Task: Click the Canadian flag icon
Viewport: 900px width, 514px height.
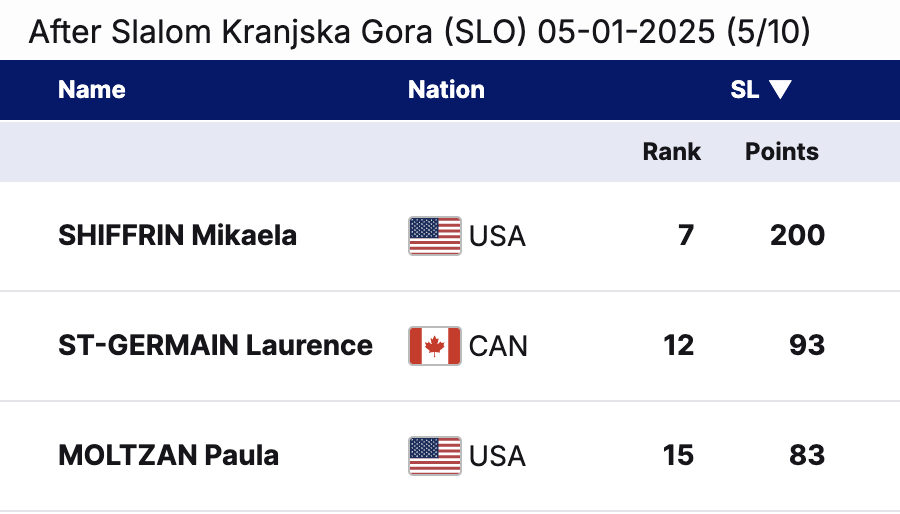Action: 435,346
